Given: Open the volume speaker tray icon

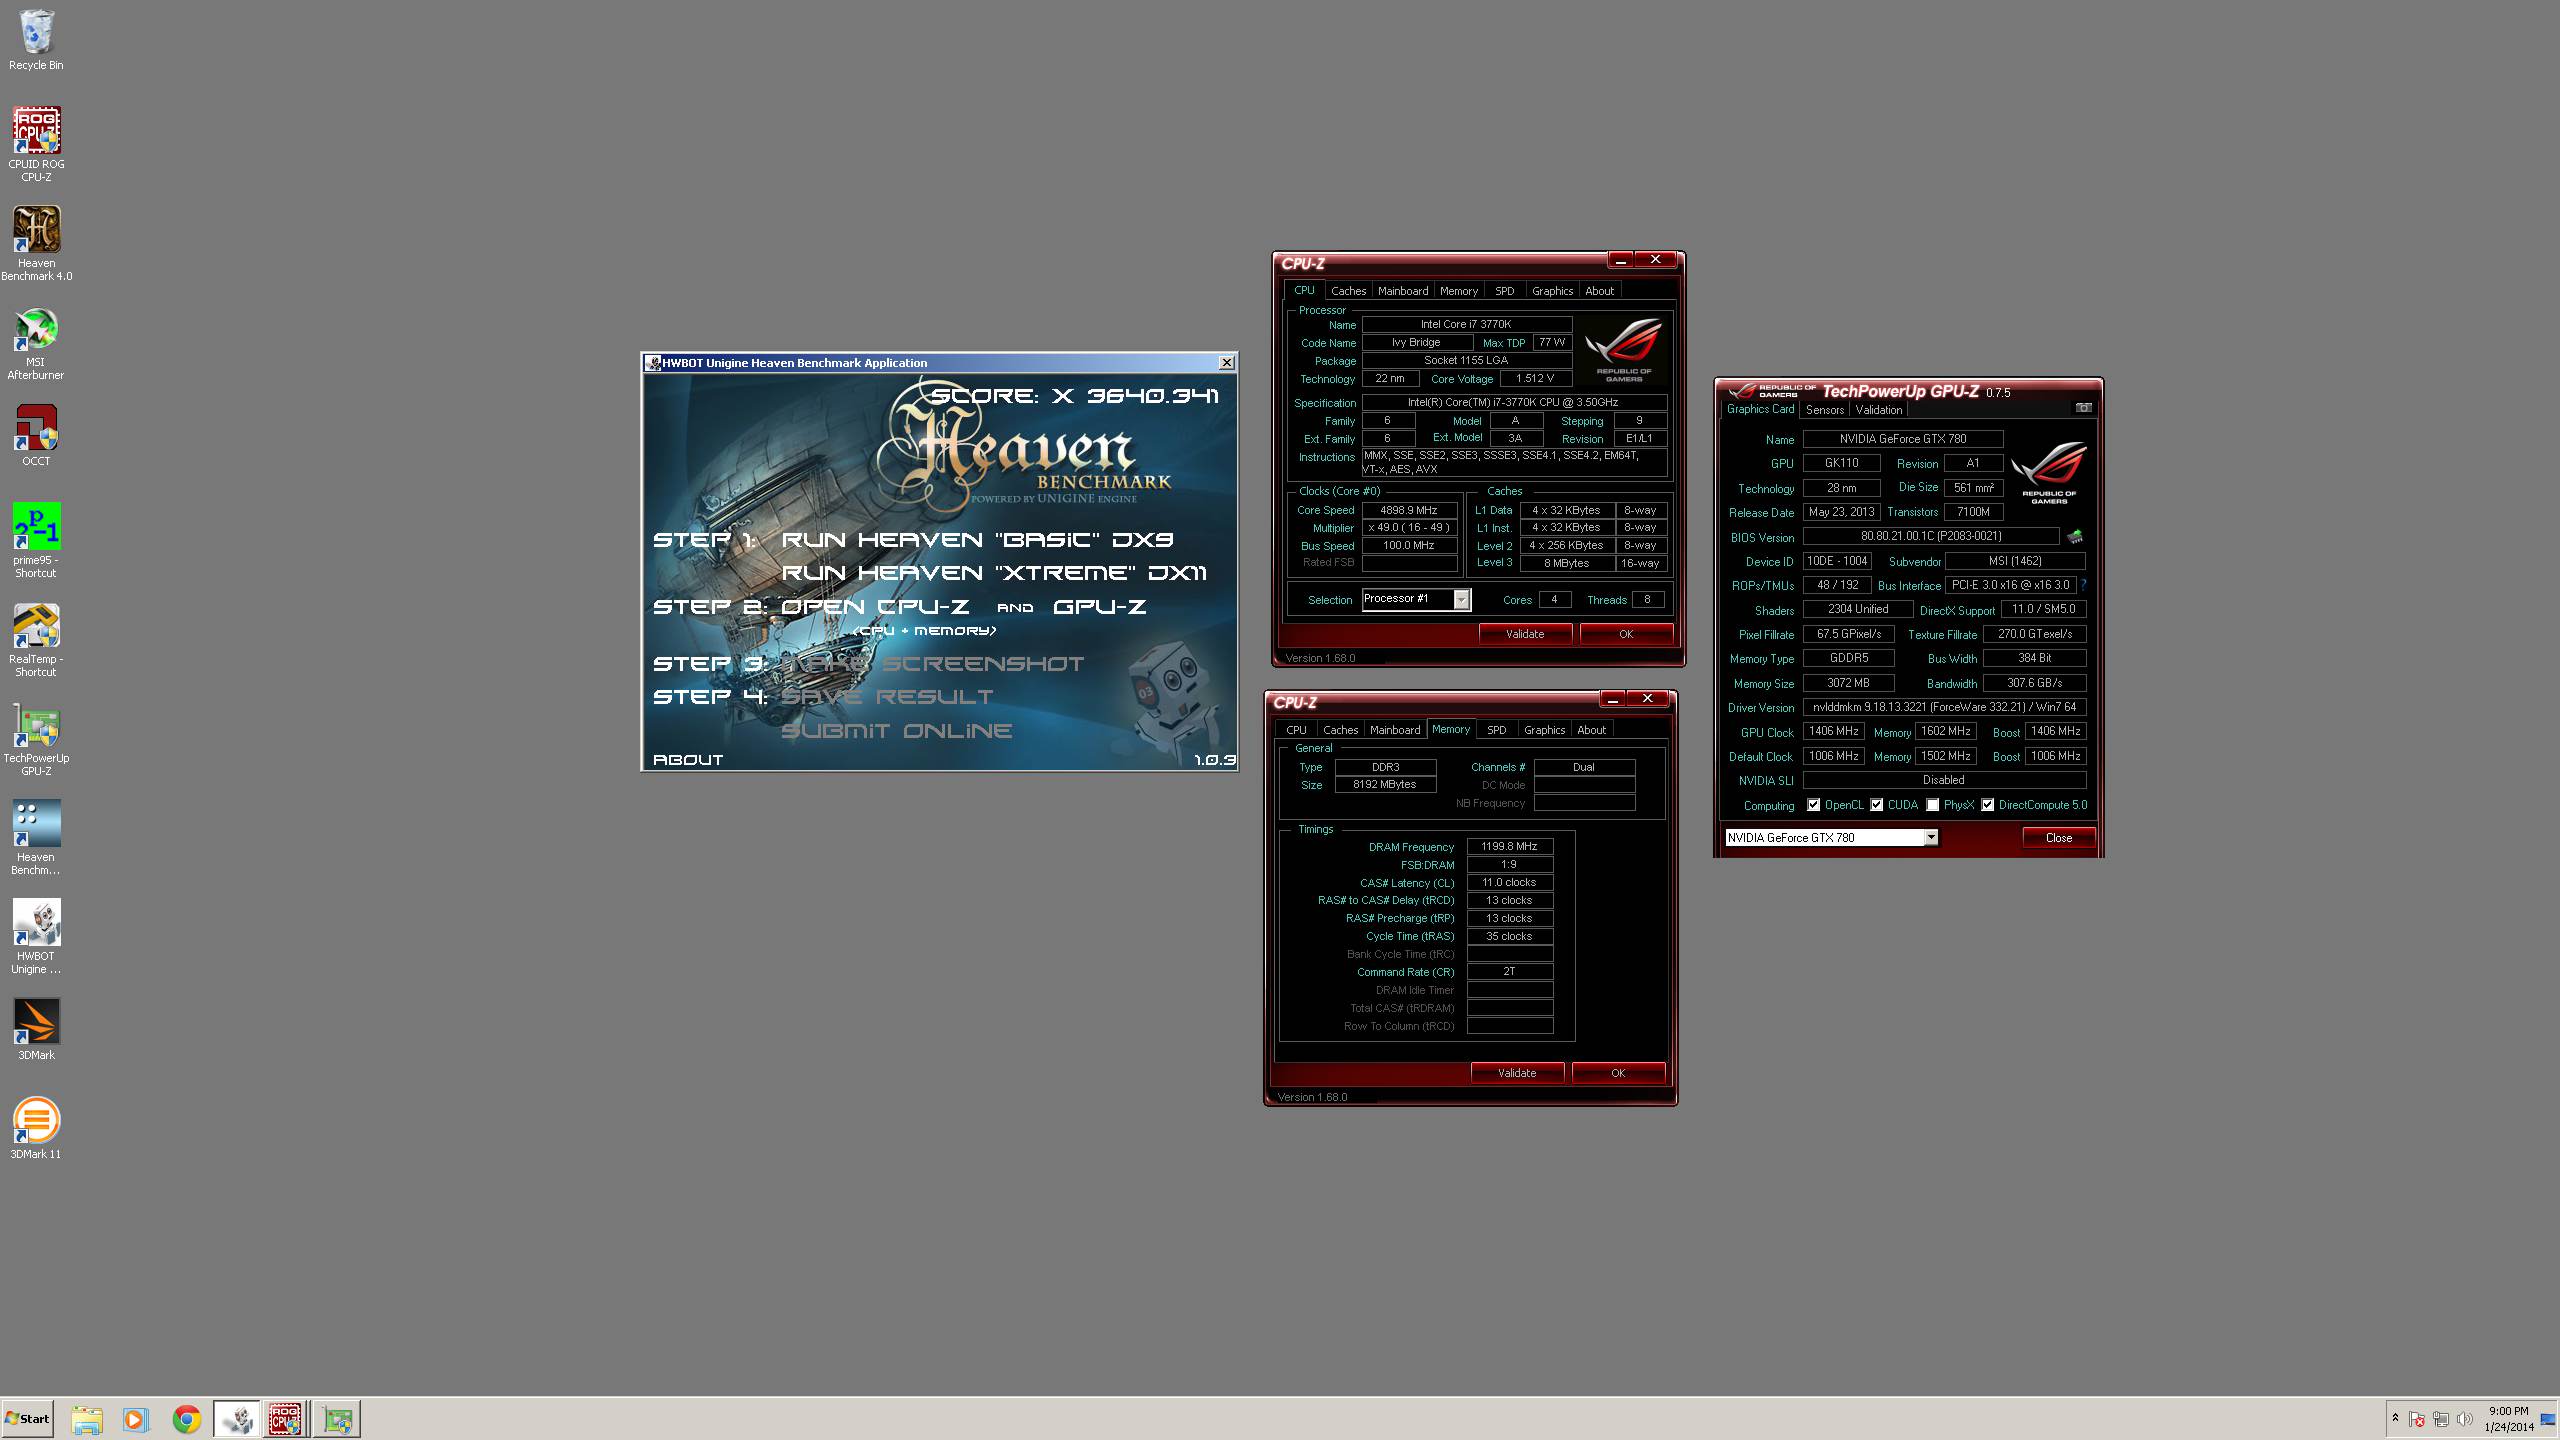Looking at the screenshot, I should [x=2464, y=1419].
